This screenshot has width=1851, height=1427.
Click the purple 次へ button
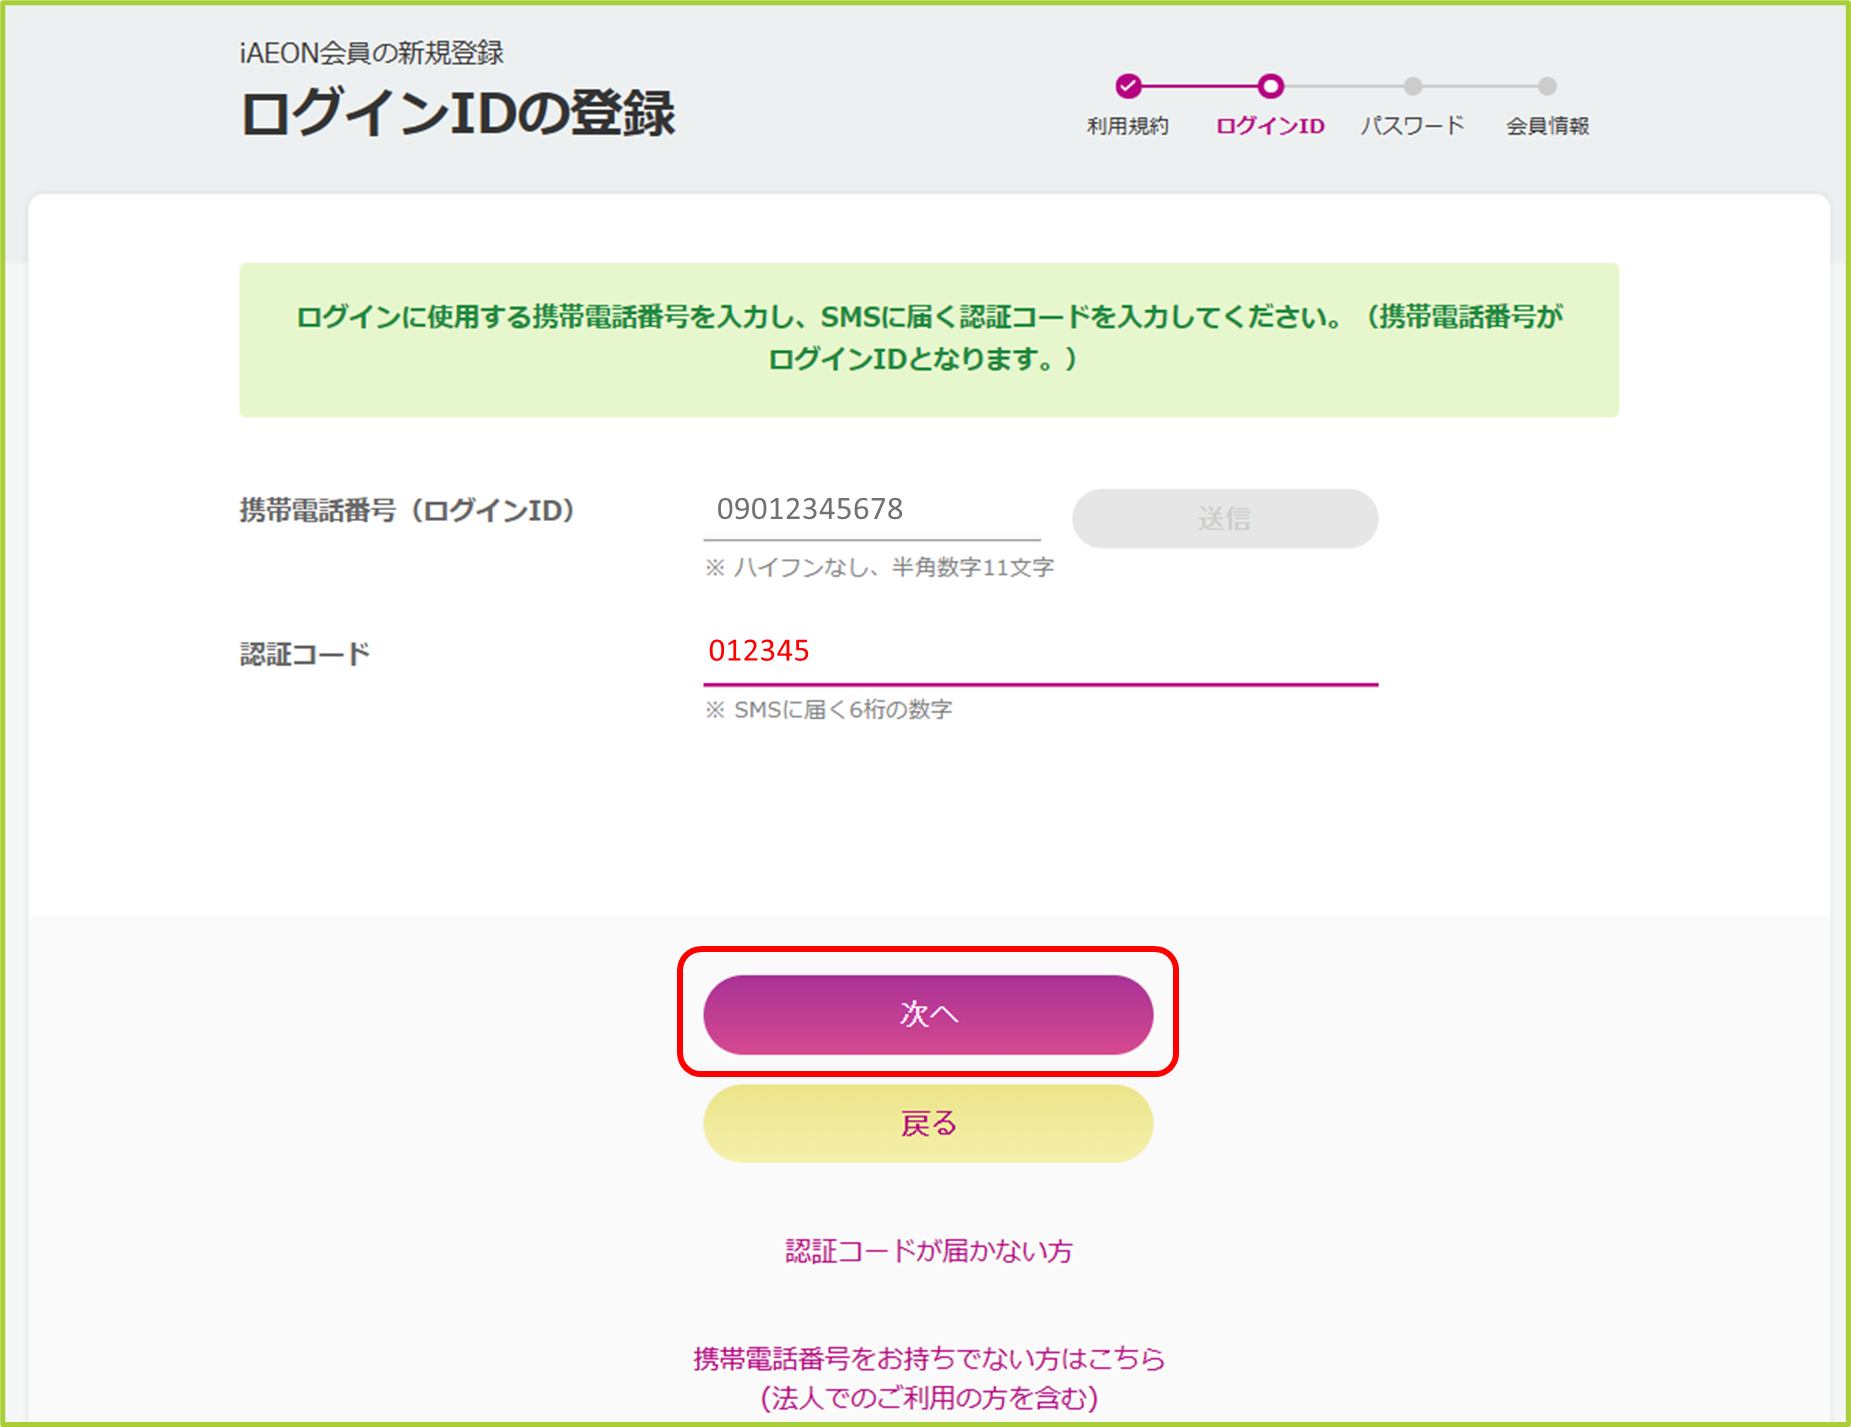click(928, 1014)
